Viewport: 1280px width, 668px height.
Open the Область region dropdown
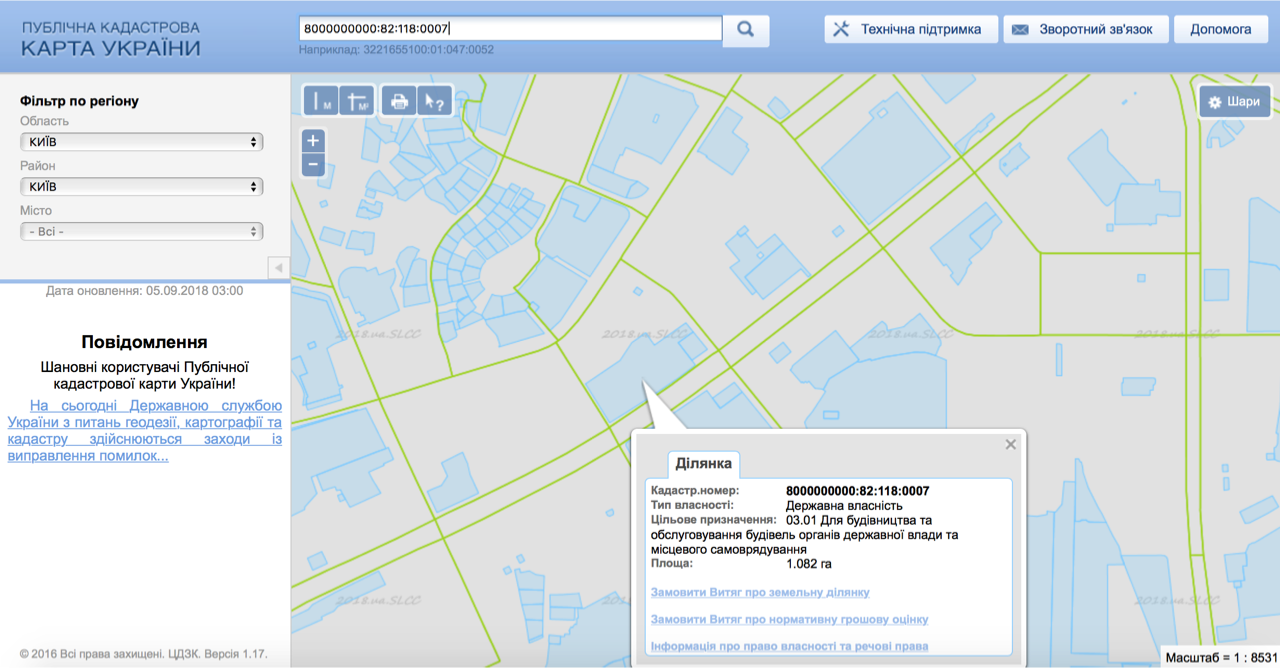(141, 142)
